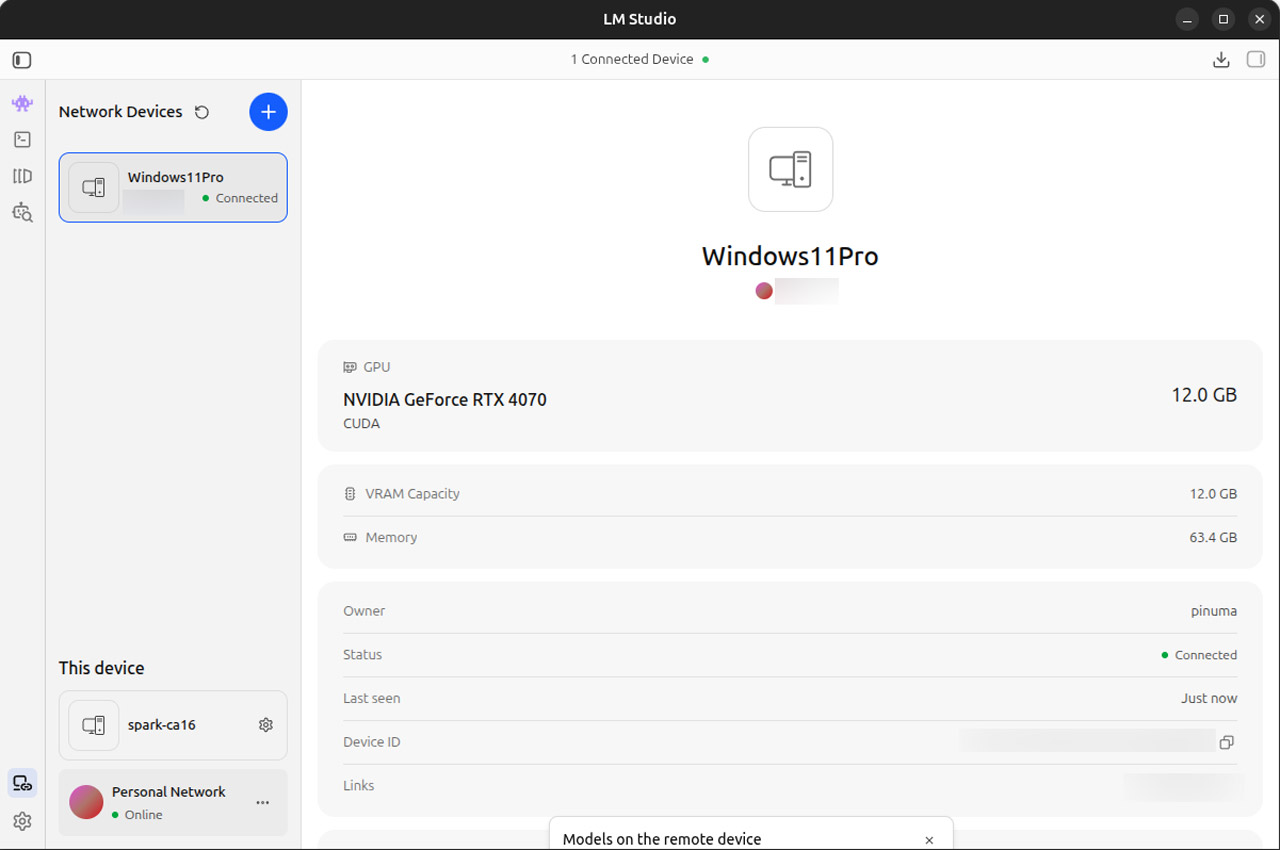Open settings gear for spark-ca16
This screenshot has width=1280, height=850.
click(x=266, y=725)
